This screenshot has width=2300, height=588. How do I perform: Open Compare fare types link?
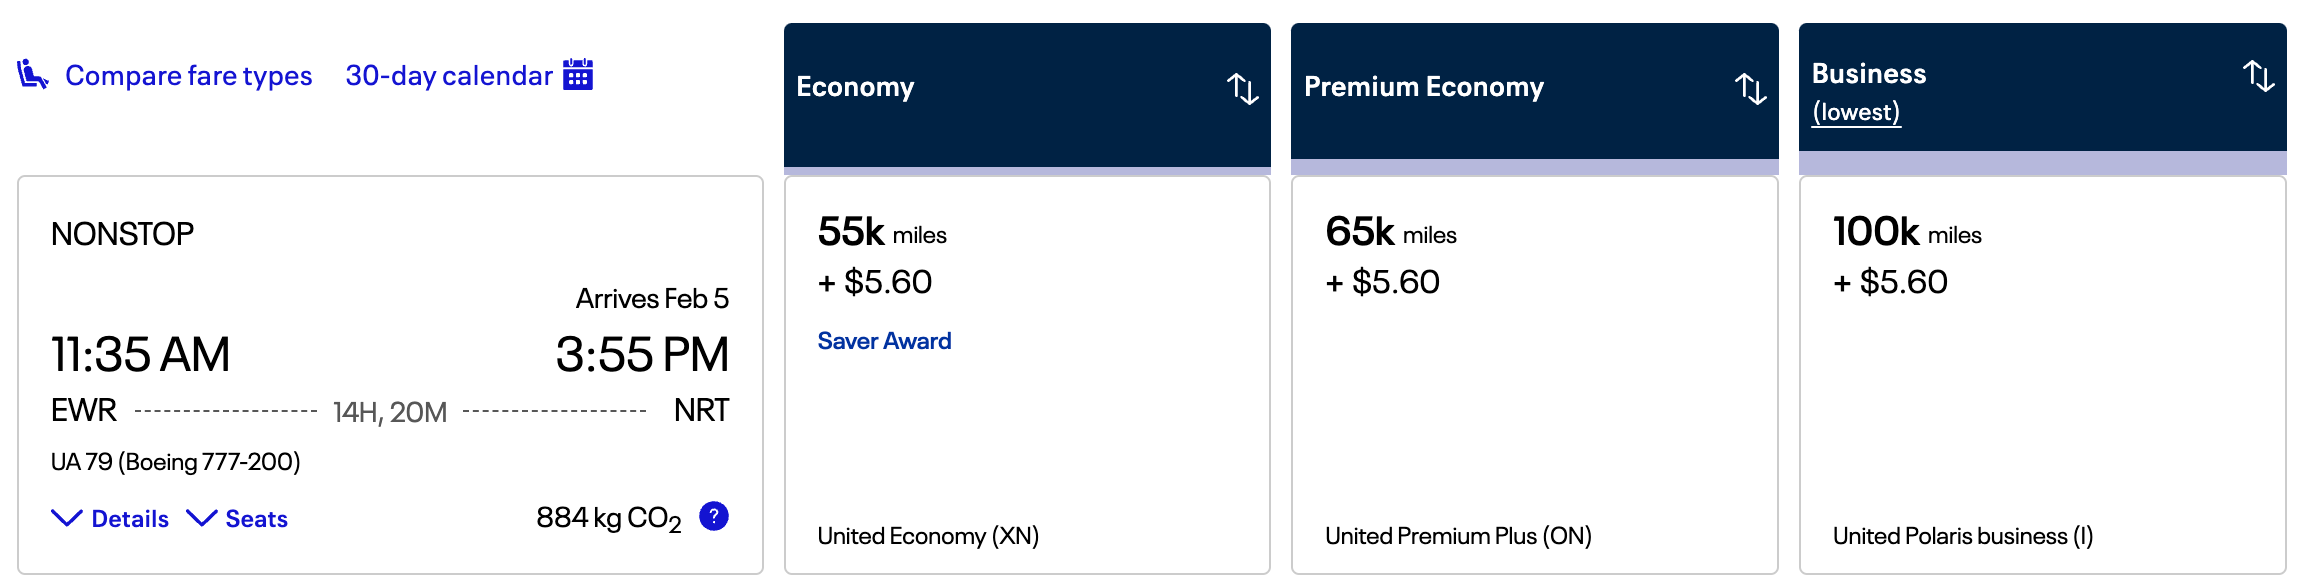tap(188, 76)
